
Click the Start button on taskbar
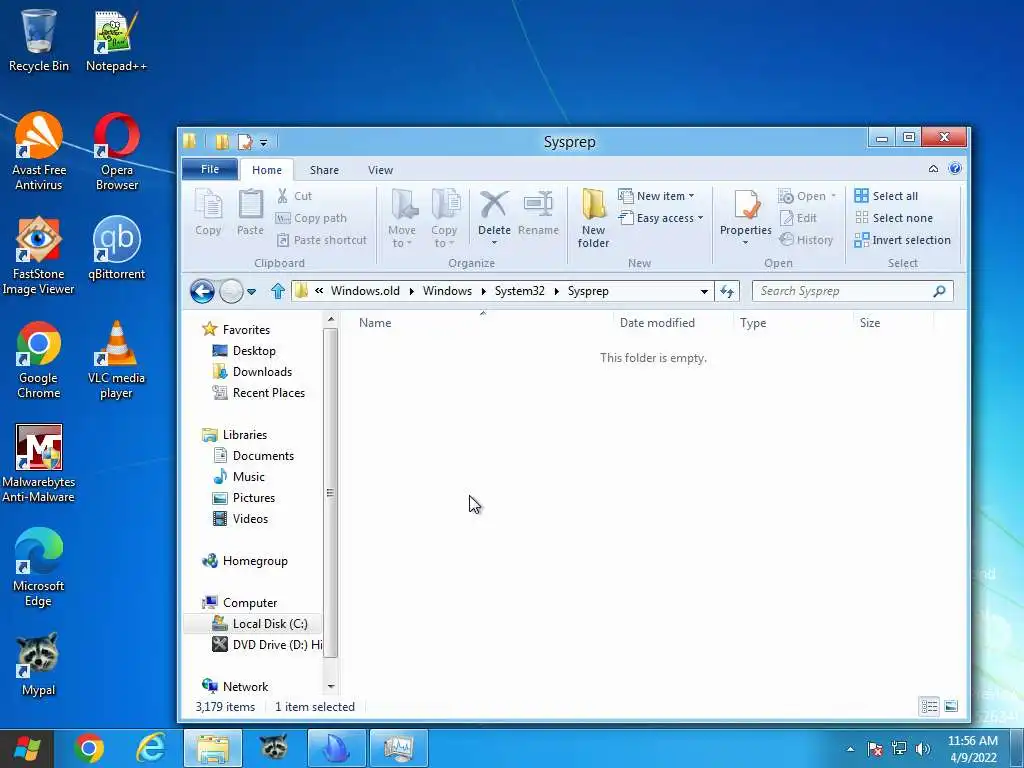point(27,748)
